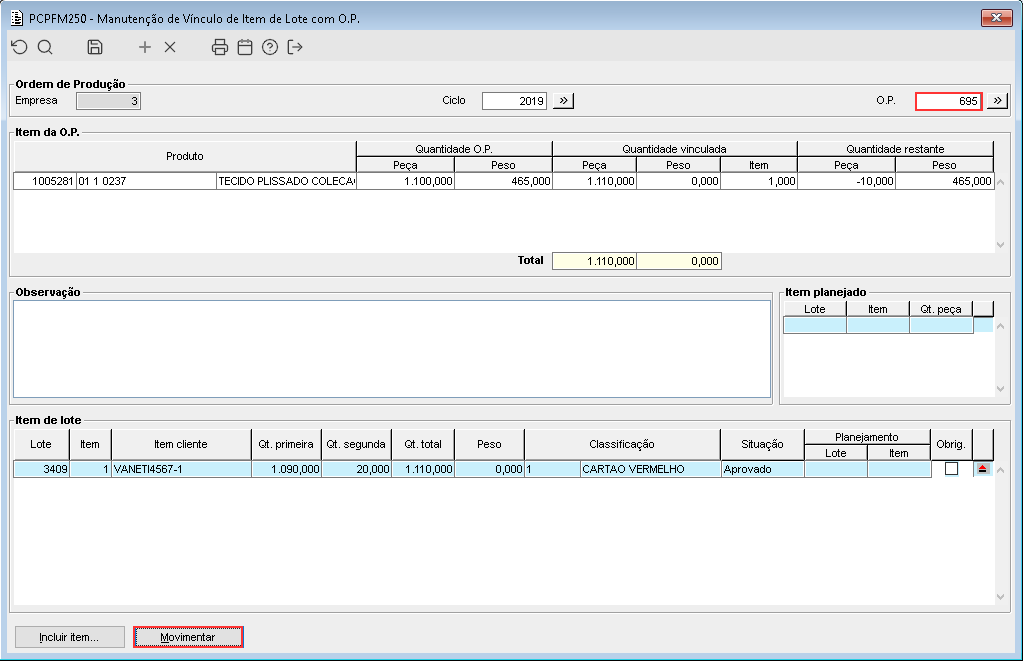Click empty Lote cell in Item planejado row
1023x661 pixels.
pyautogui.click(x=814, y=325)
